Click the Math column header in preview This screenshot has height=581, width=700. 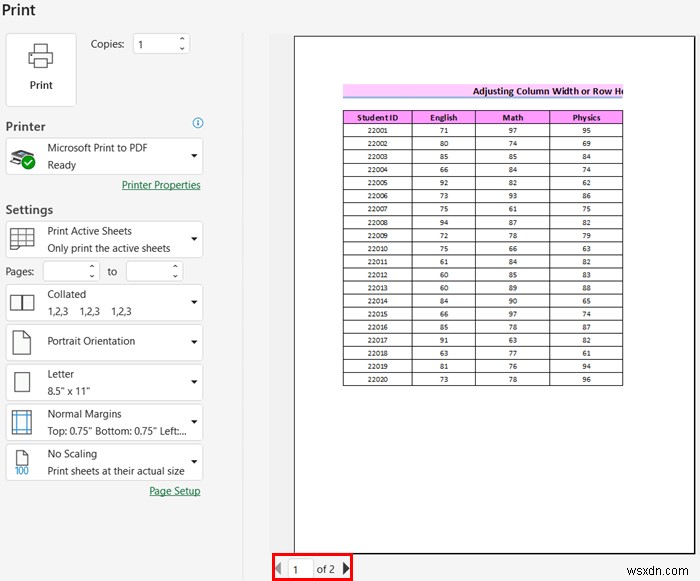pos(512,117)
